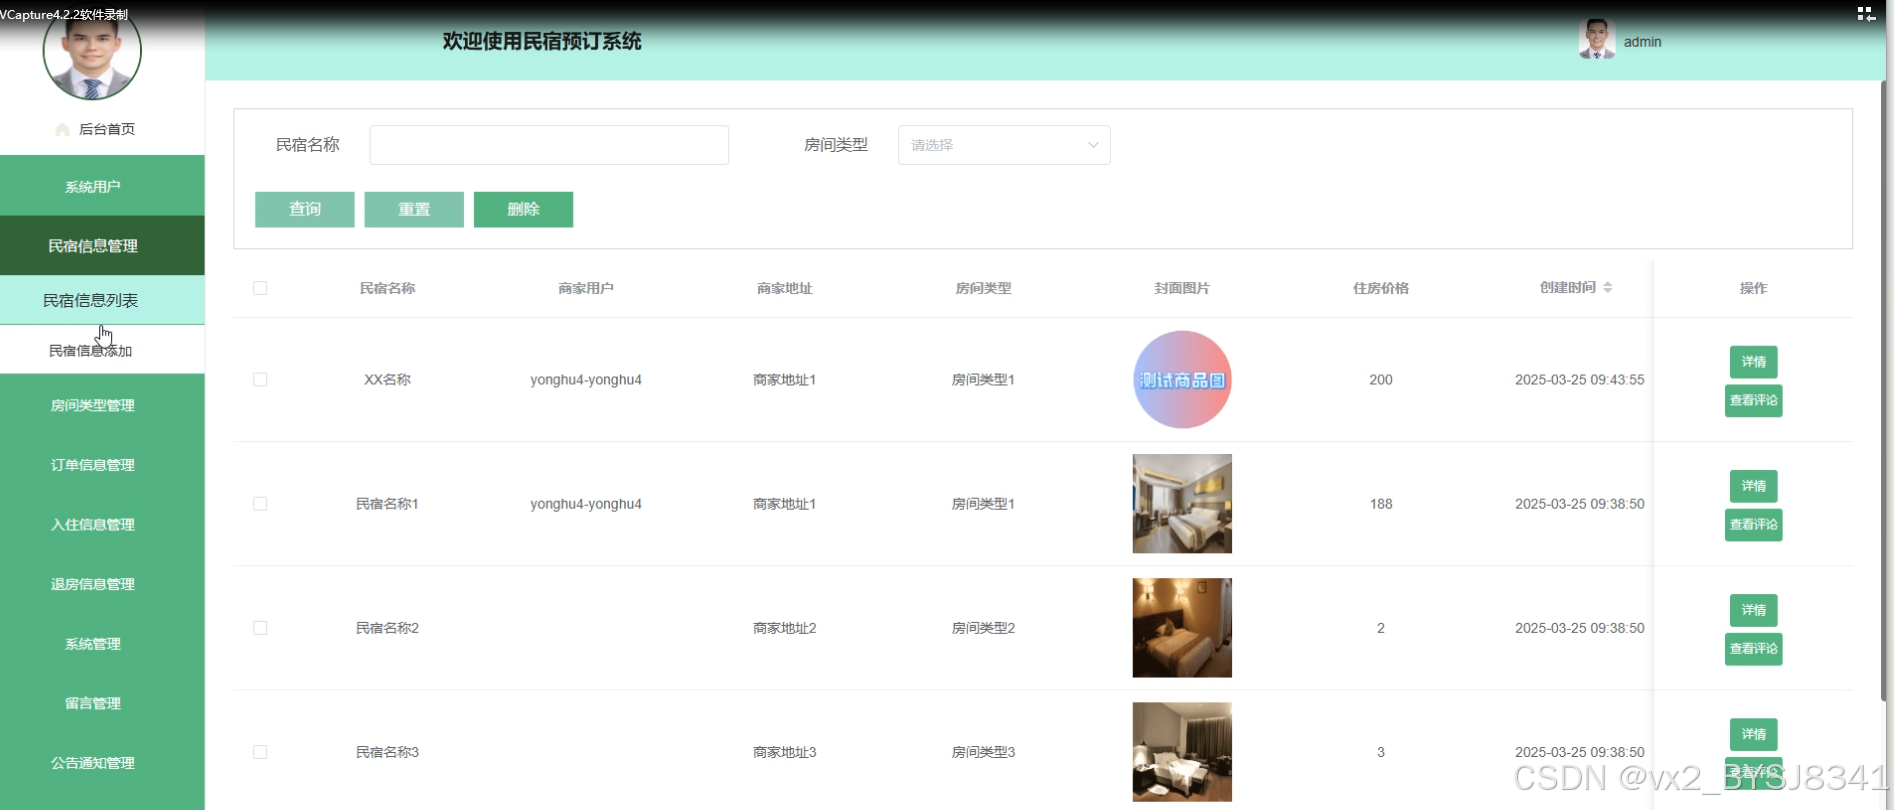Click 民宿名称2 name cell
This screenshot has width=1894, height=810.
click(x=387, y=628)
